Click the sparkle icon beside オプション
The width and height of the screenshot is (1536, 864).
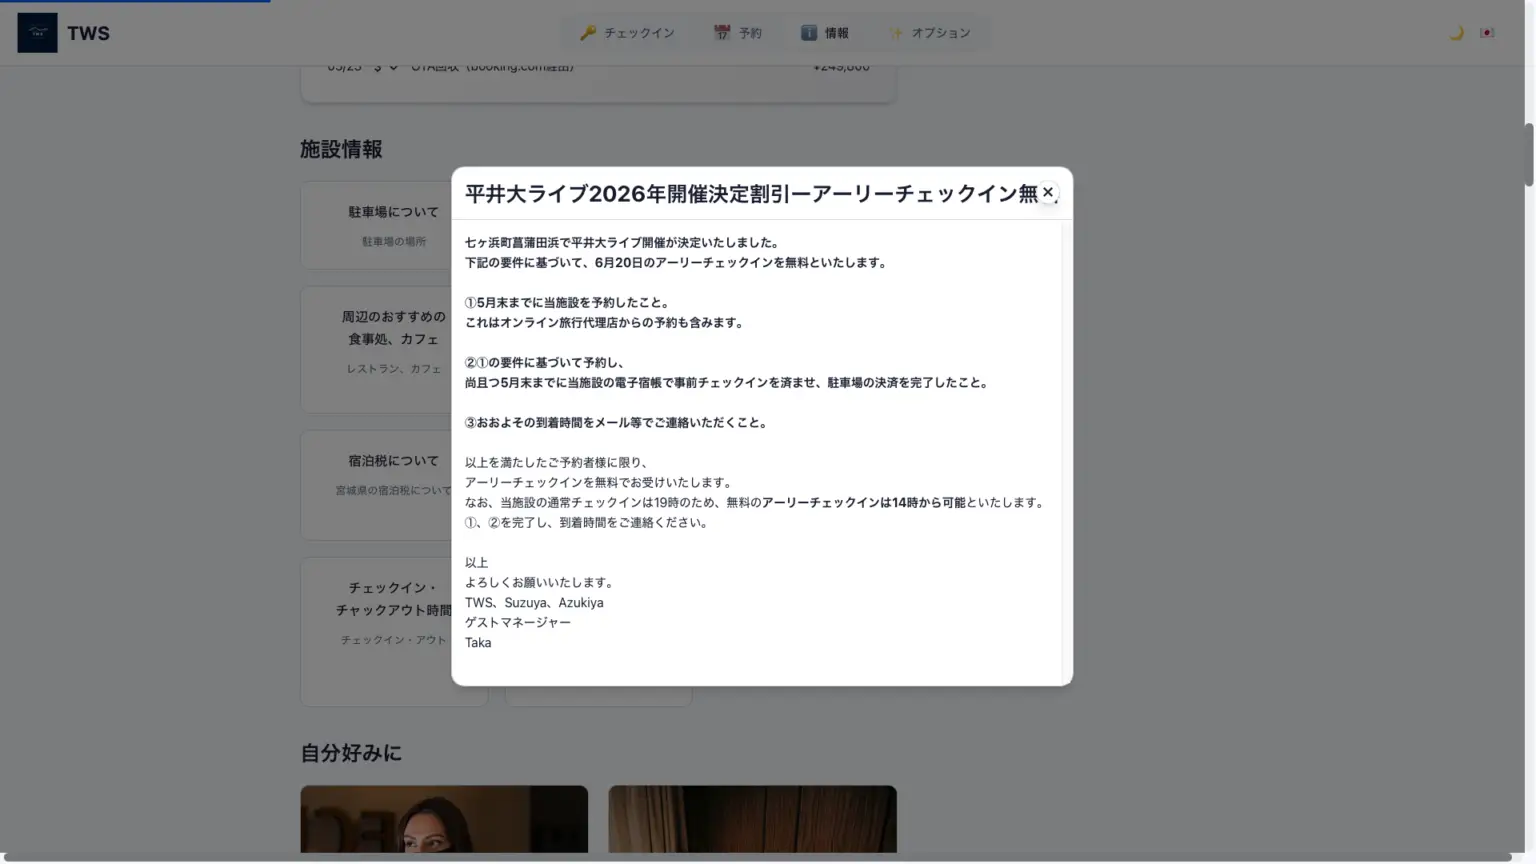895,33
